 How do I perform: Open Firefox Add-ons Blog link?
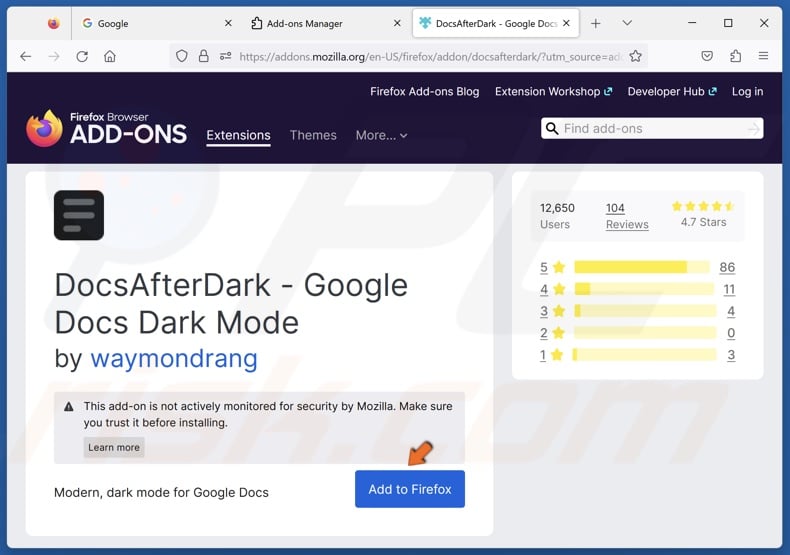click(x=425, y=92)
